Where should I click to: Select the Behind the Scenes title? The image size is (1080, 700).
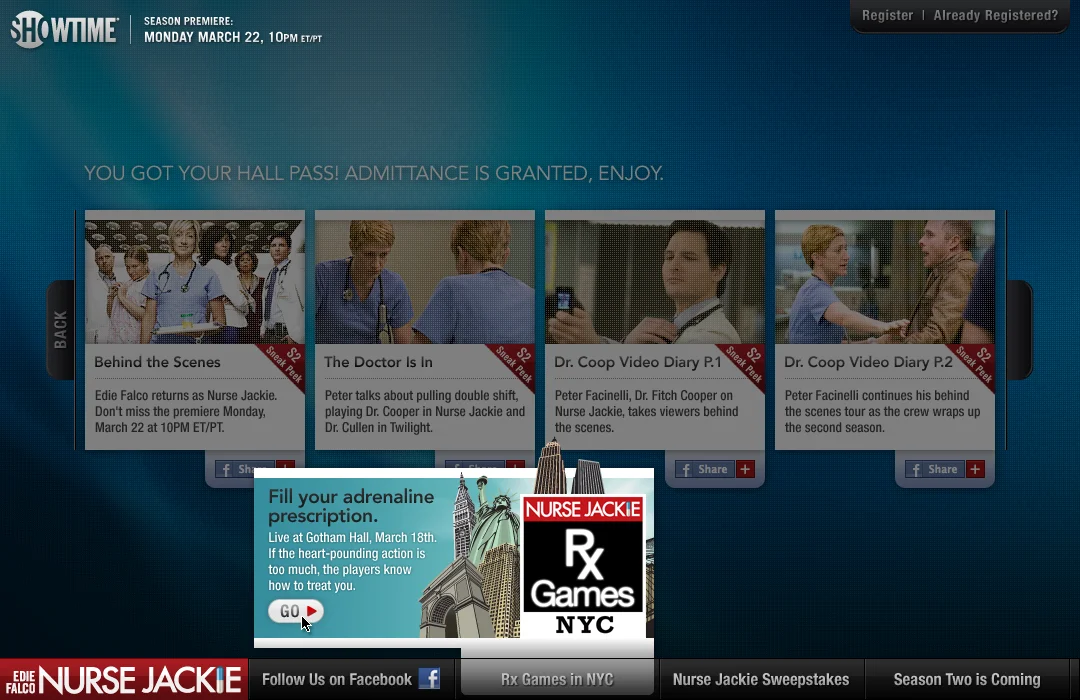tap(157, 362)
